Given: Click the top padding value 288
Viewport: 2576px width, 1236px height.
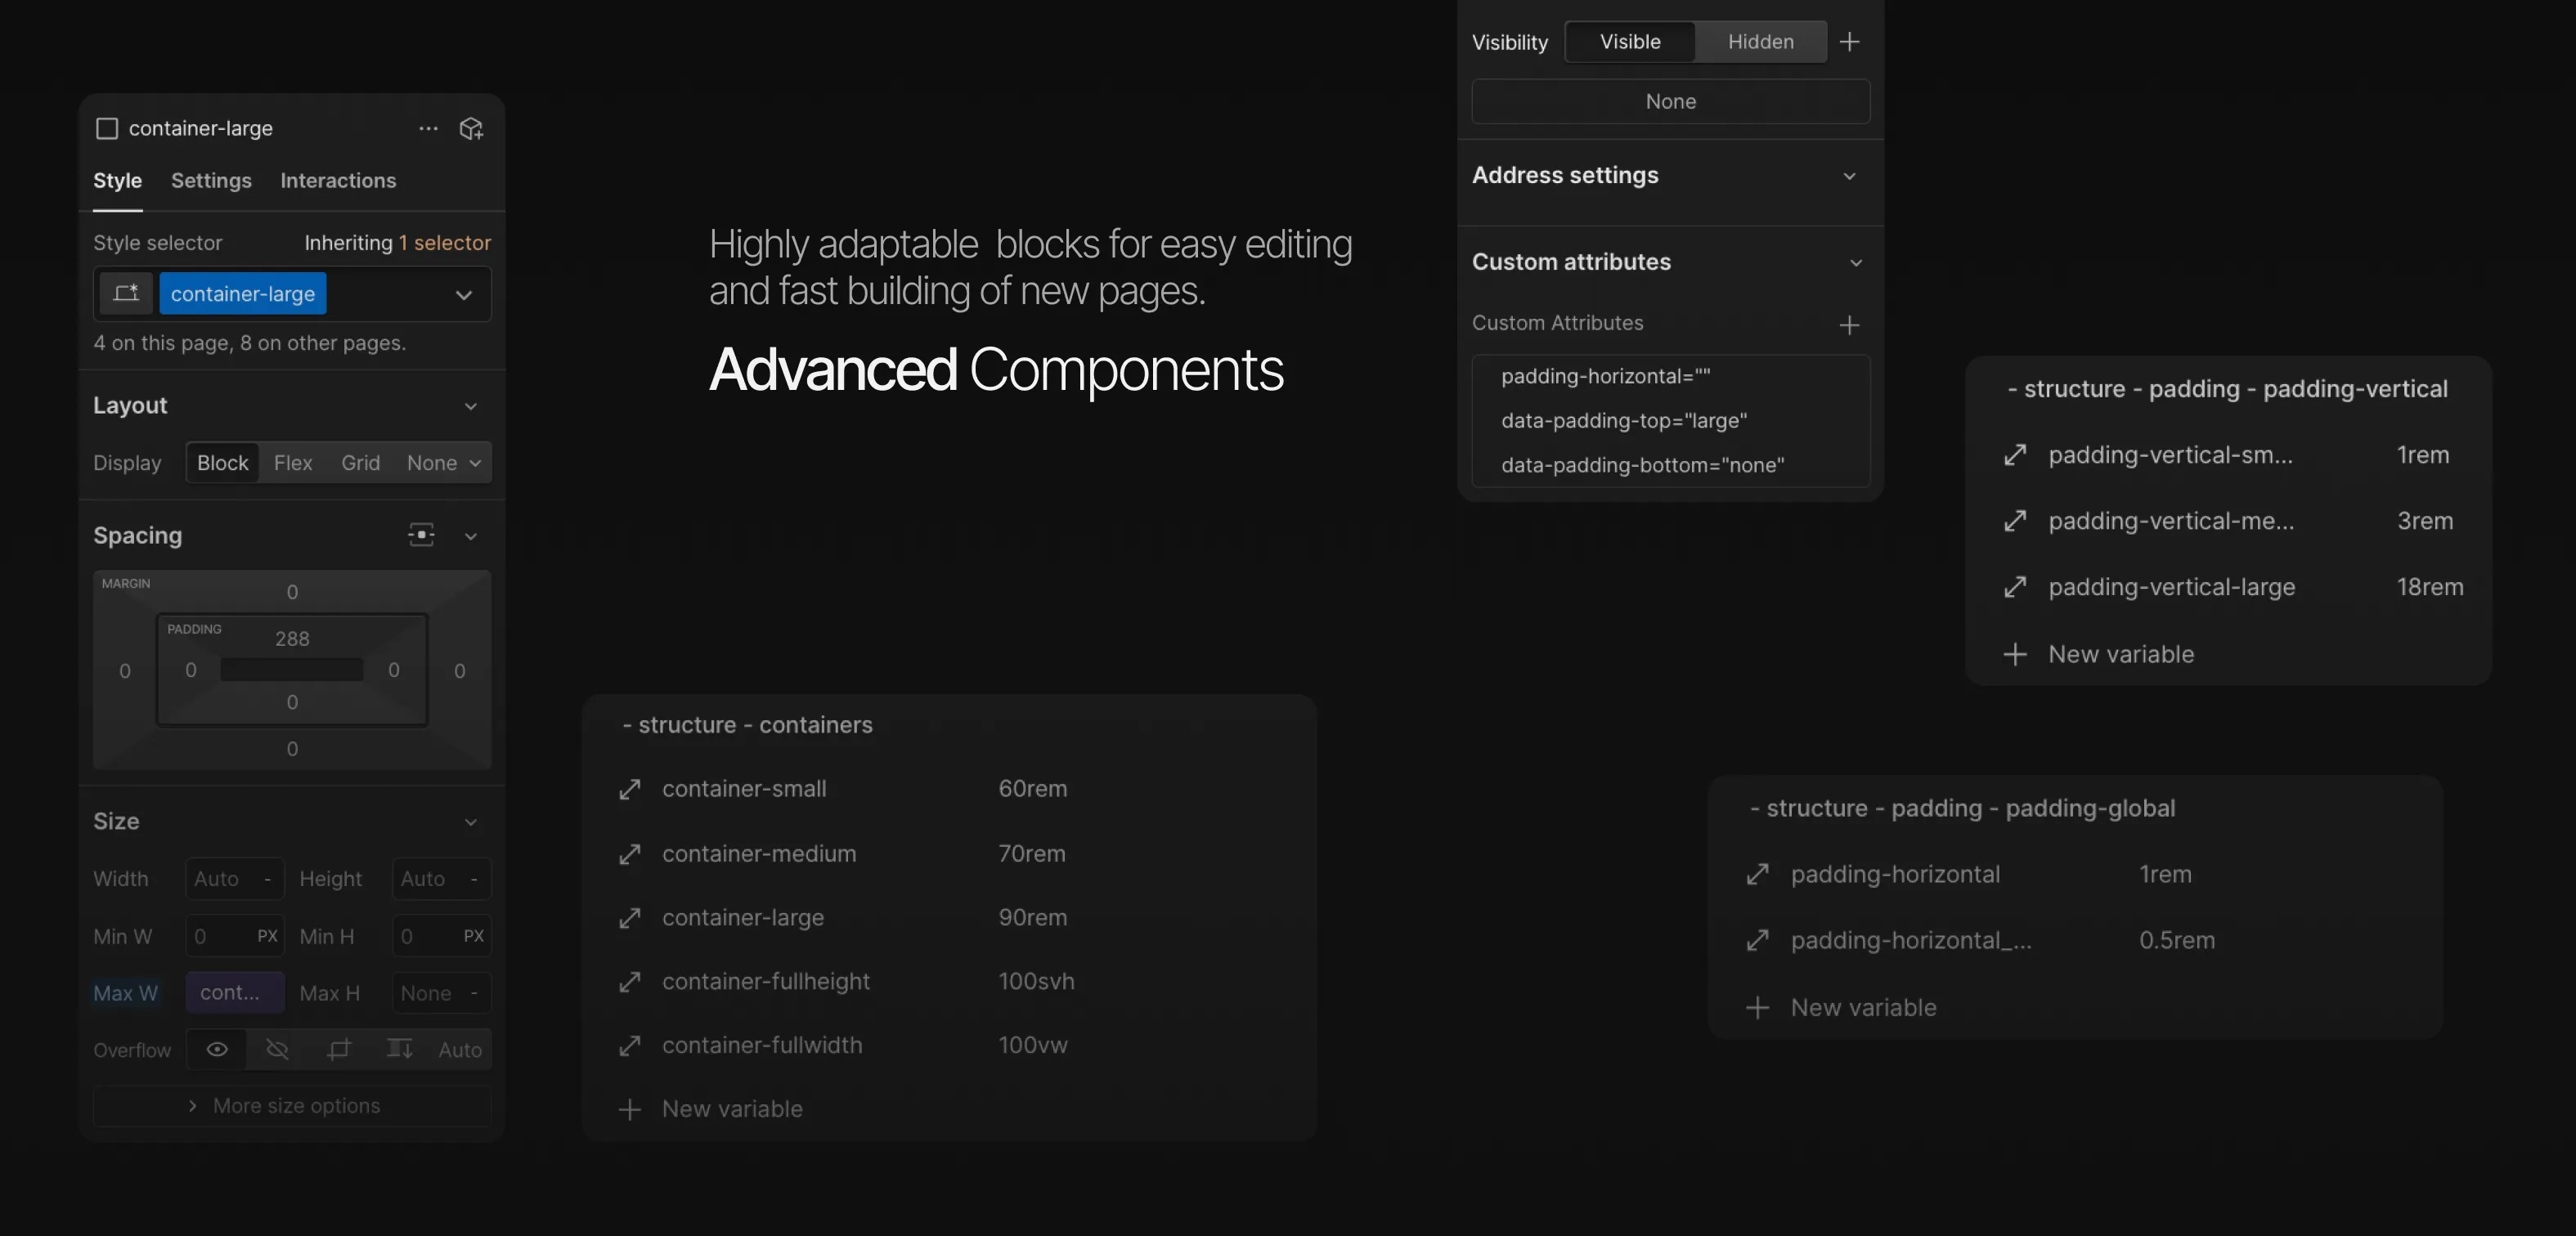Looking at the screenshot, I should tap(292, 639).
